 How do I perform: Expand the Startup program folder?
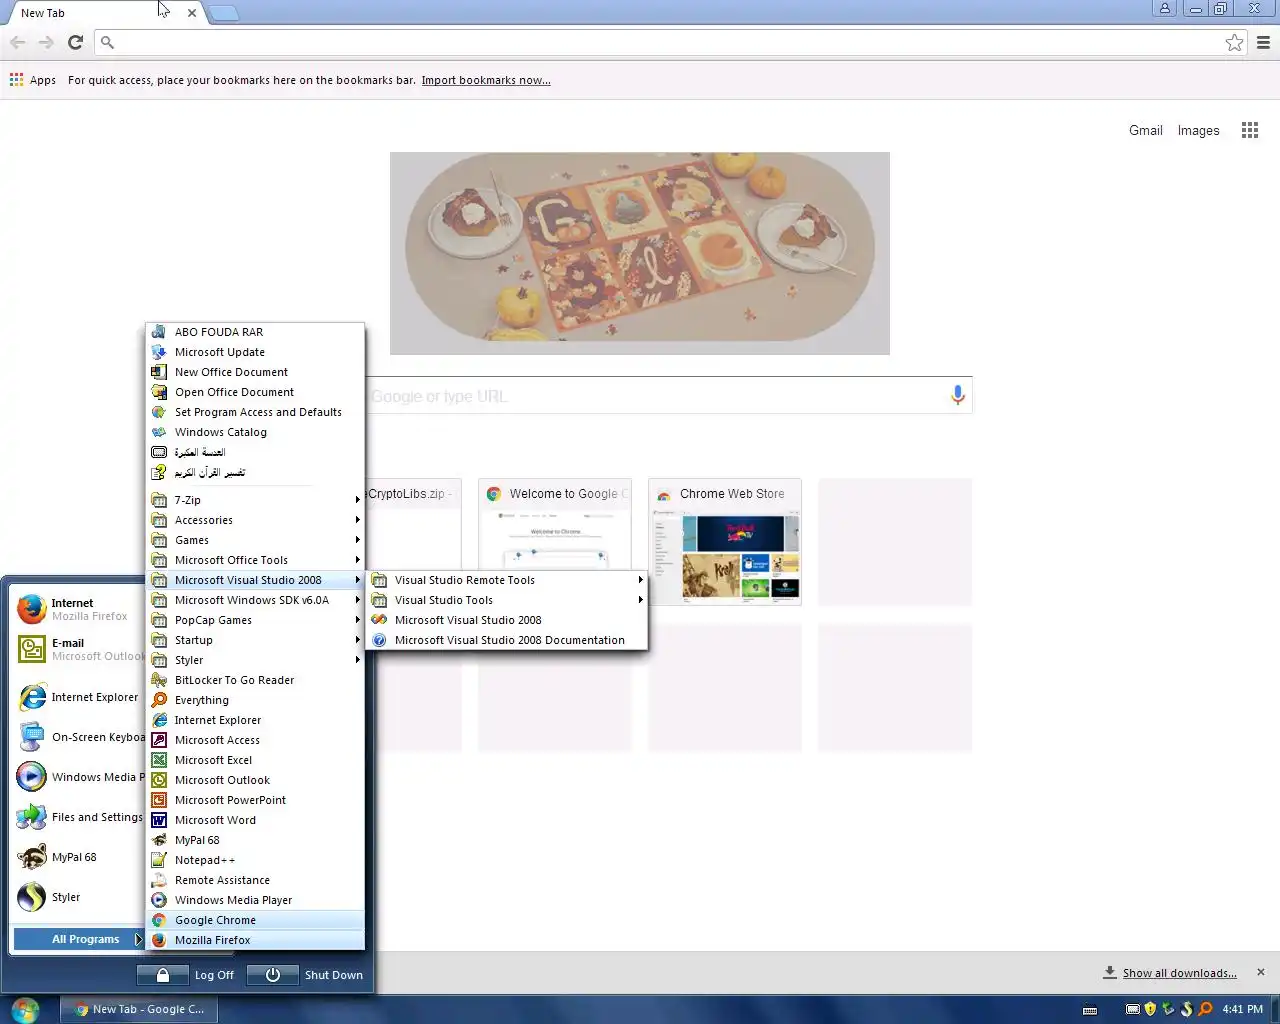coord(255,640)
